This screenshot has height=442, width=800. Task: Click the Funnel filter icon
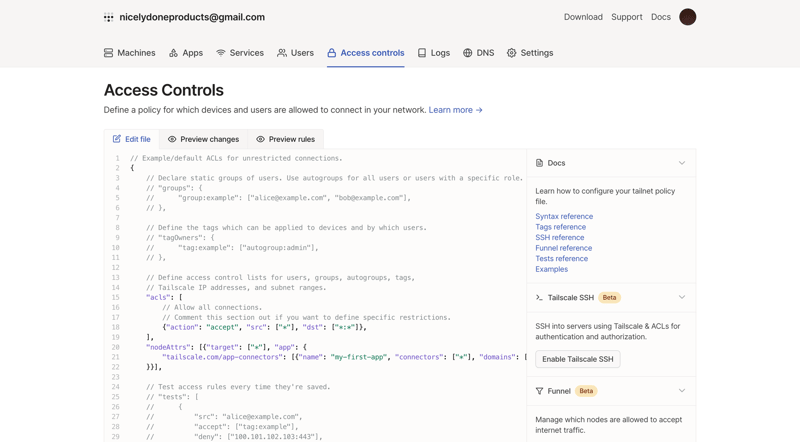[x=539, y=391]
